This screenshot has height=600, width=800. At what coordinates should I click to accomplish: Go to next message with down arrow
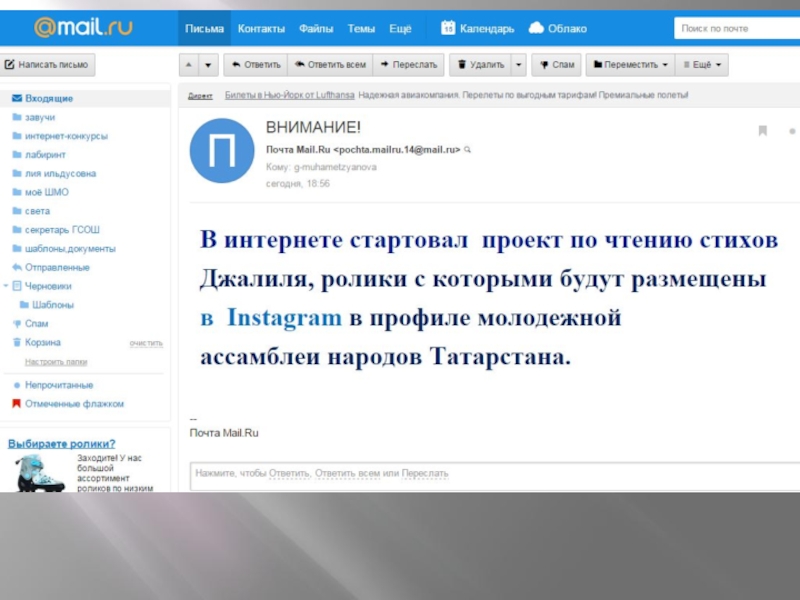(208, 65)
